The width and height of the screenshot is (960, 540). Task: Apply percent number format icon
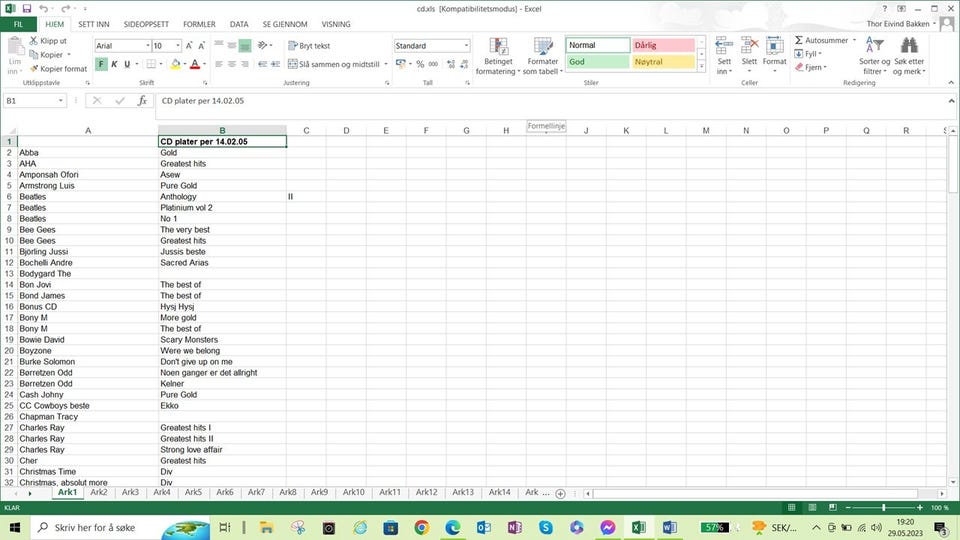420,64
